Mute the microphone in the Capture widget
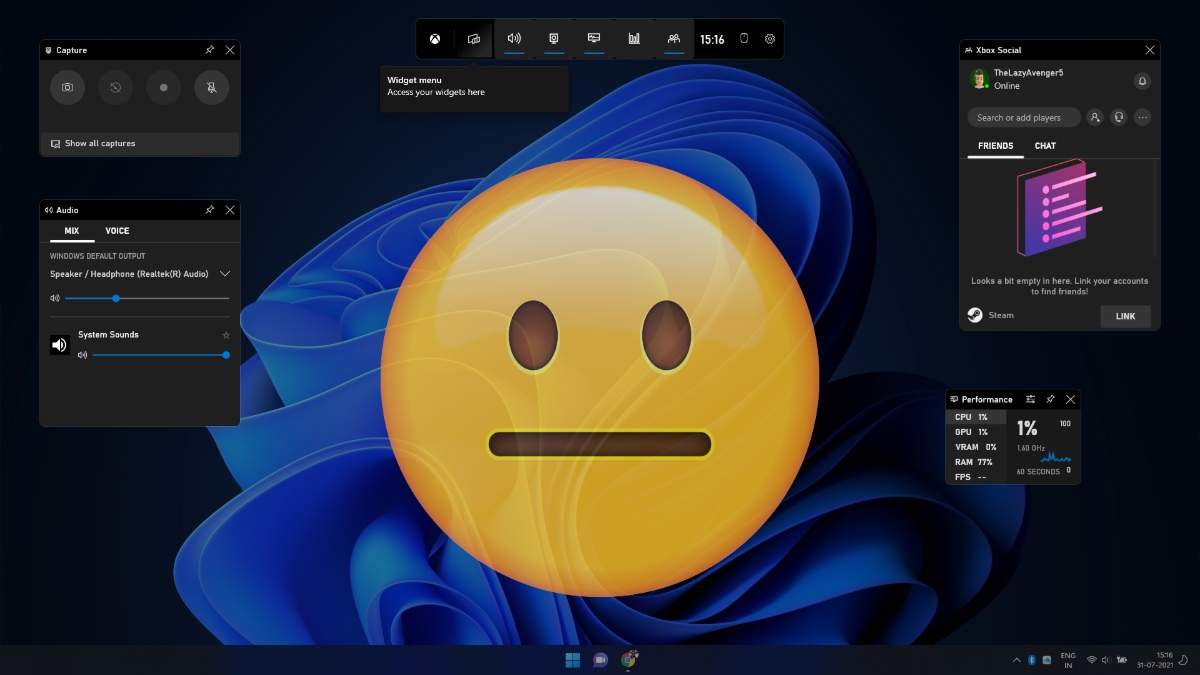Viewport: 1200px width, 675px height. (x=211, y=87)
